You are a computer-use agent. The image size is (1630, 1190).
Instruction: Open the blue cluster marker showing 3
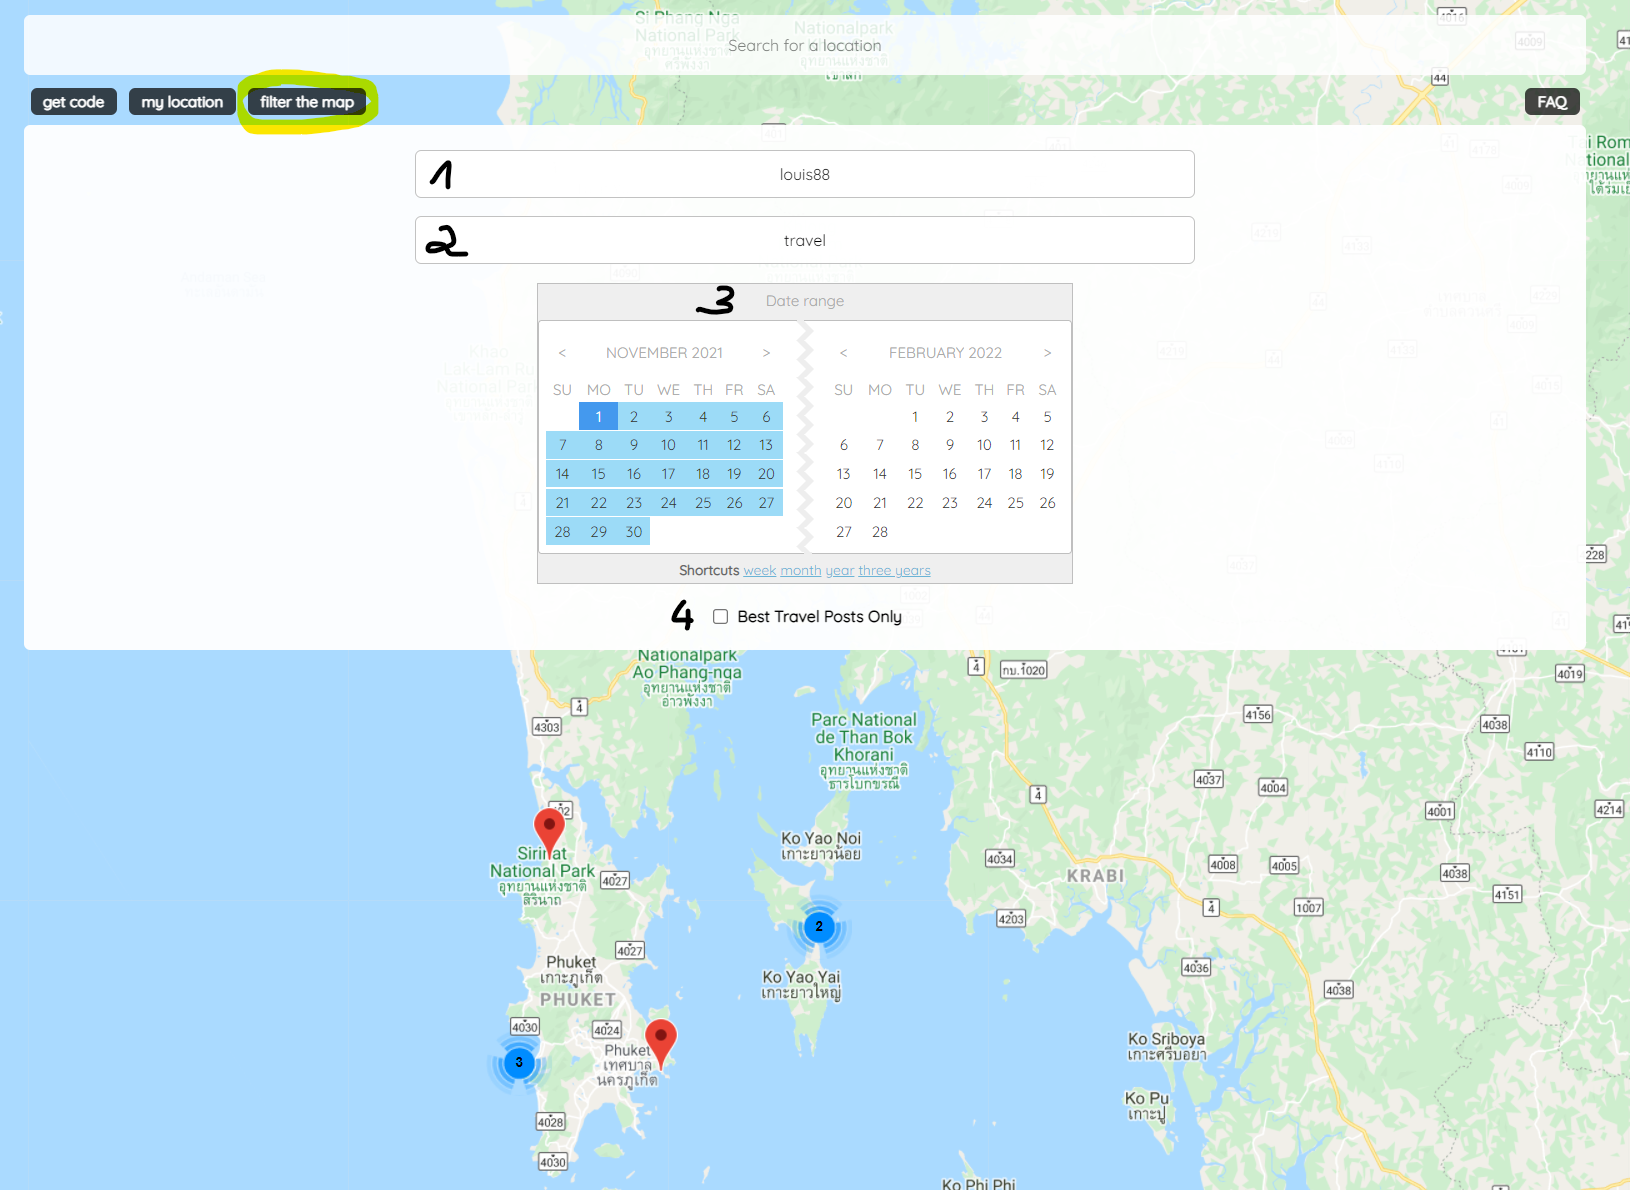point(519,1063)
